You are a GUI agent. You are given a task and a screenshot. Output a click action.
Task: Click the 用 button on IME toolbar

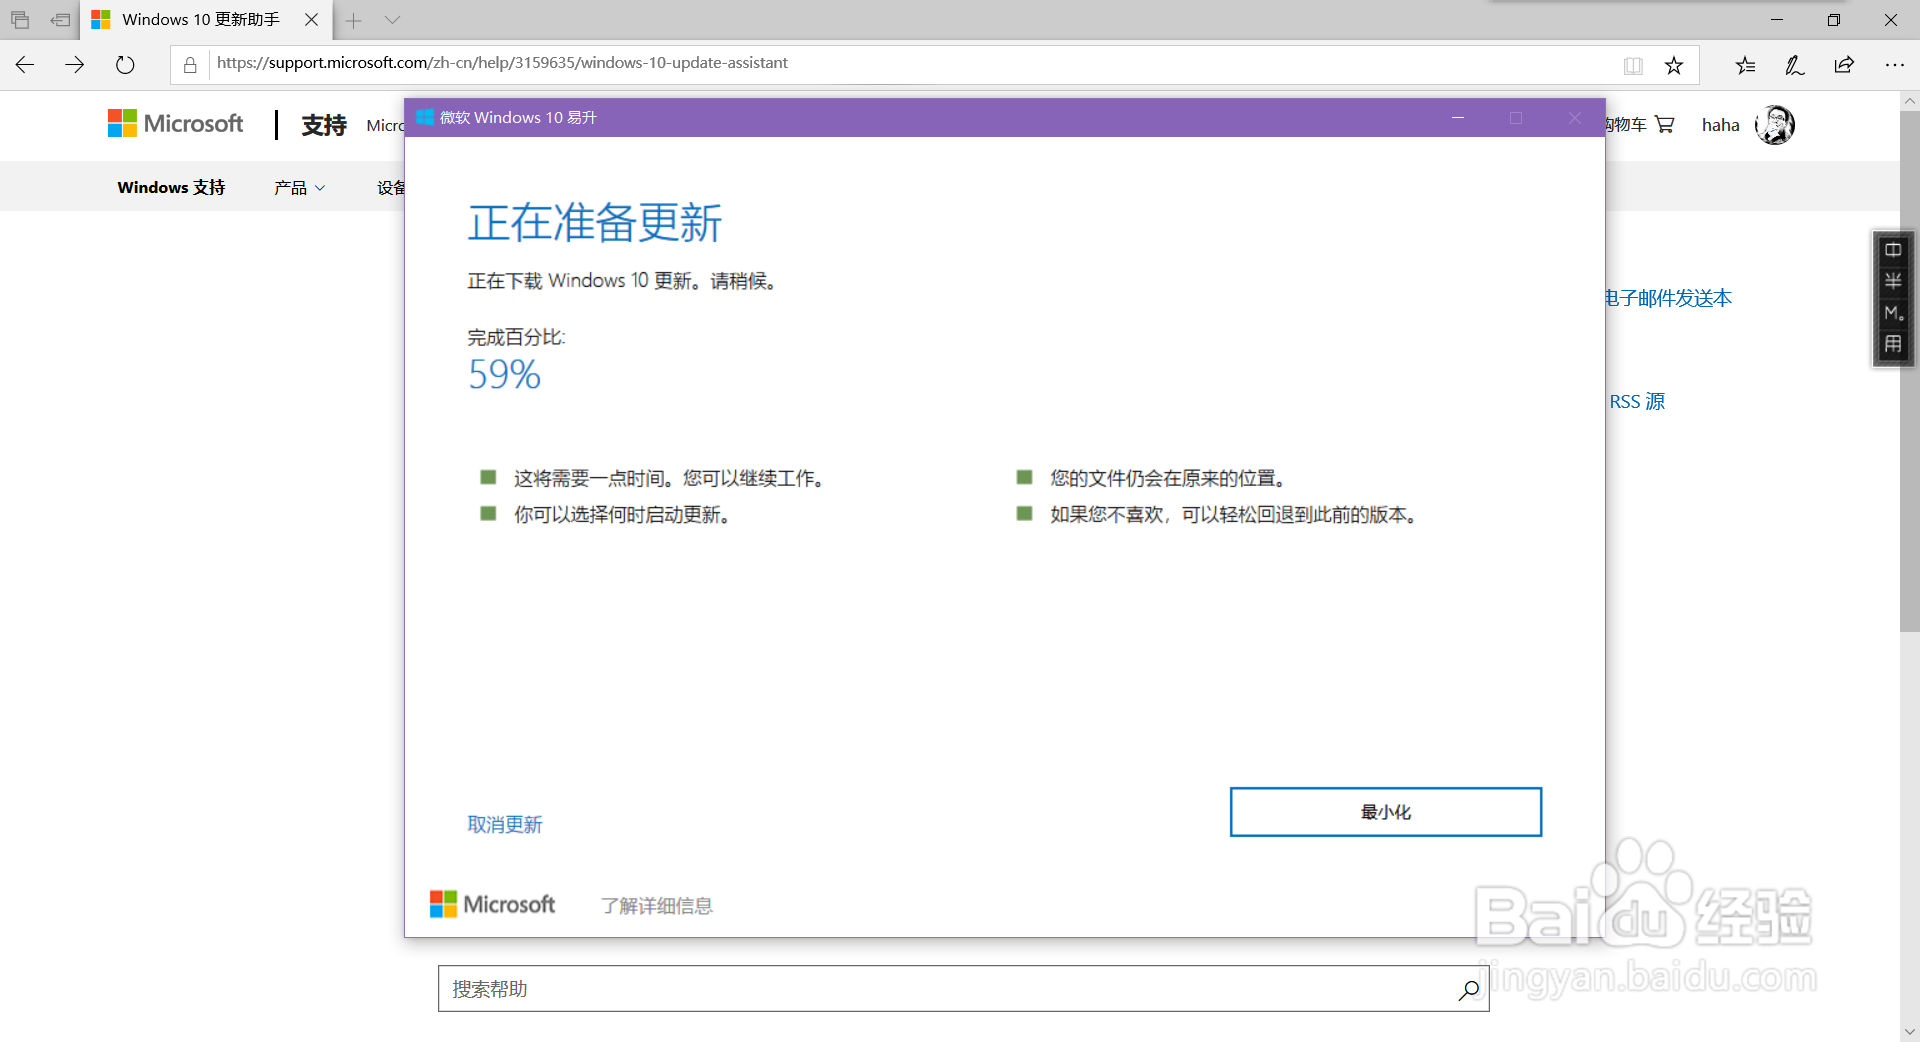tap(1893, 345)
